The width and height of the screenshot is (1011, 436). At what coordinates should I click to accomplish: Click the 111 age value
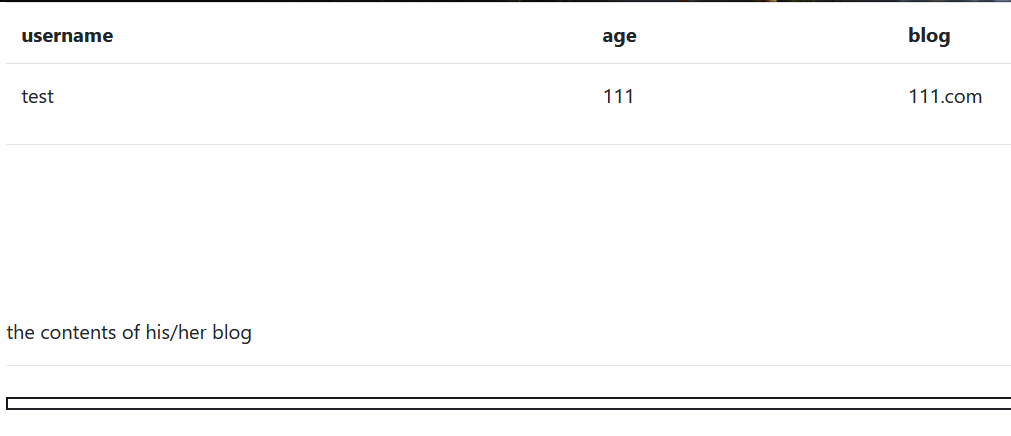[618, 97]
